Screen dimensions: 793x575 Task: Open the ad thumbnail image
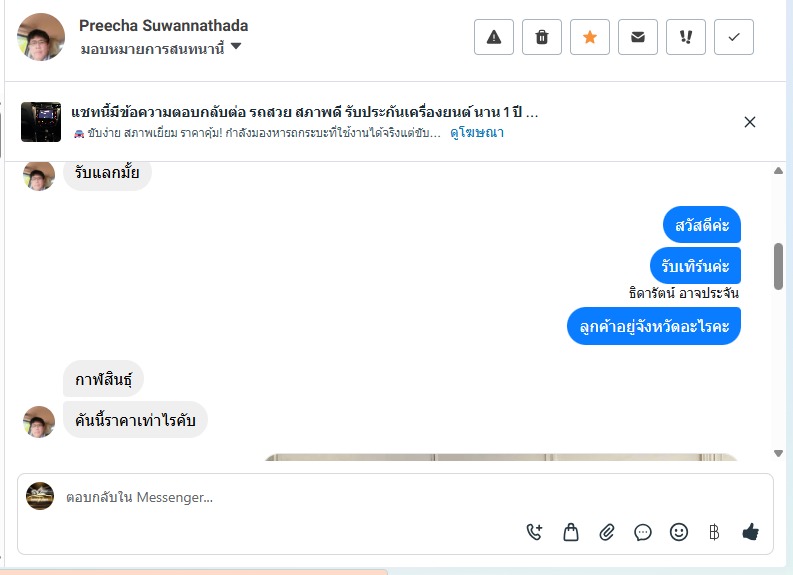(41, 122)
